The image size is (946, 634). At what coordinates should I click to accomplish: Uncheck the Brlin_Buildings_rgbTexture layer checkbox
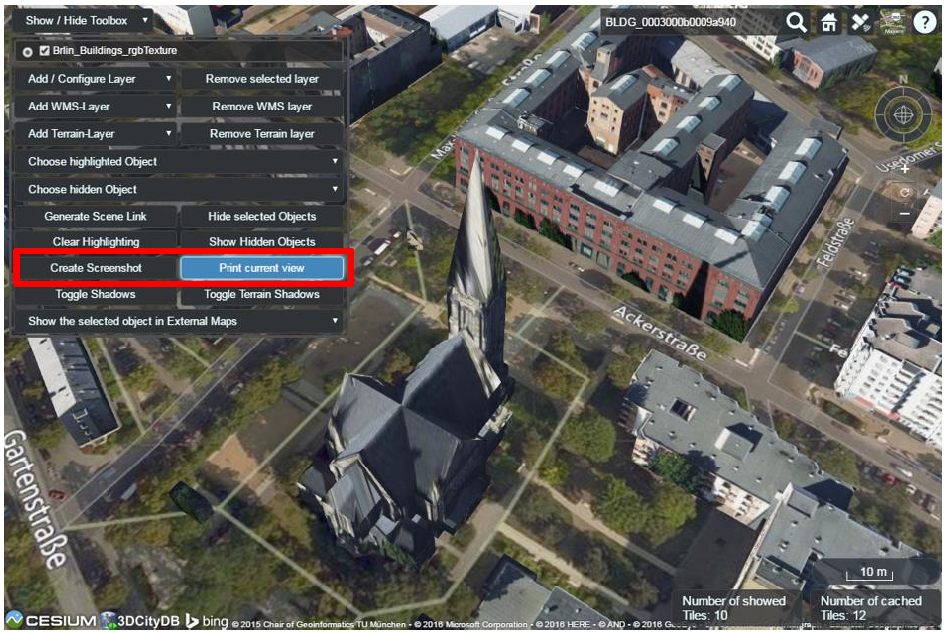[44, 51]
